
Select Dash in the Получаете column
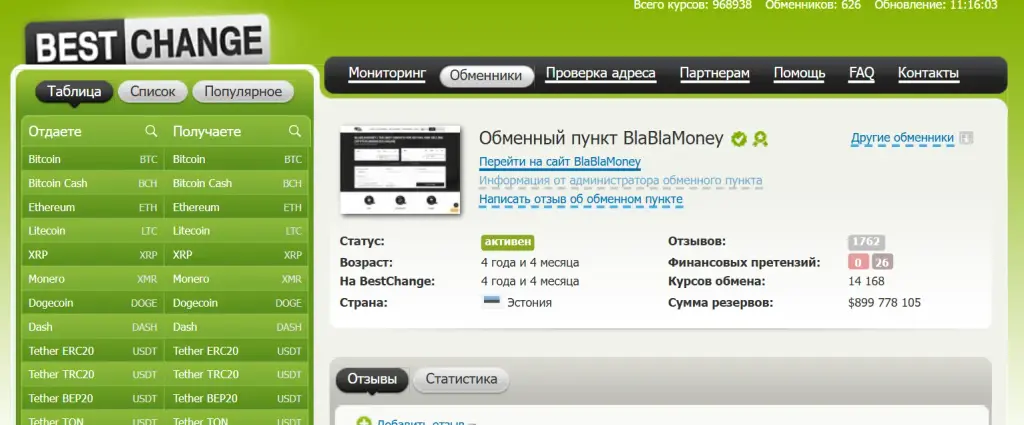pos(236,327)
